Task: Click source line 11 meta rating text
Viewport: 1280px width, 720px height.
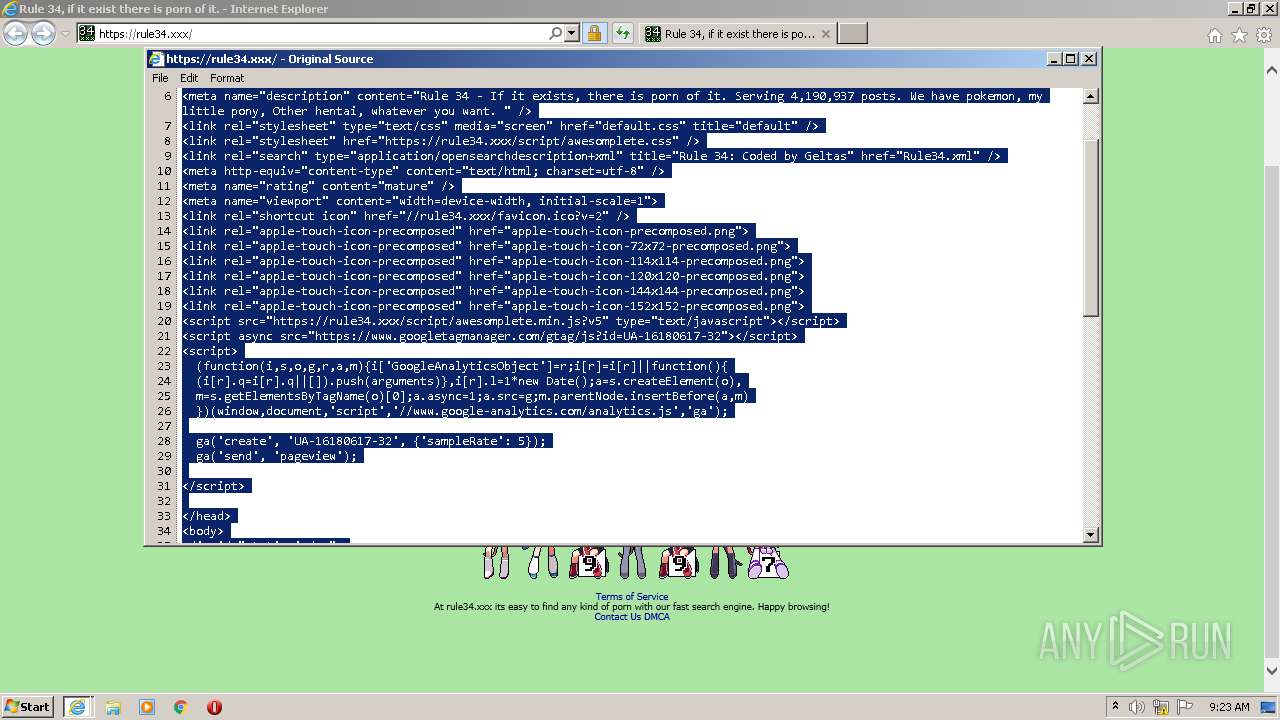Action: coord(318,186)
